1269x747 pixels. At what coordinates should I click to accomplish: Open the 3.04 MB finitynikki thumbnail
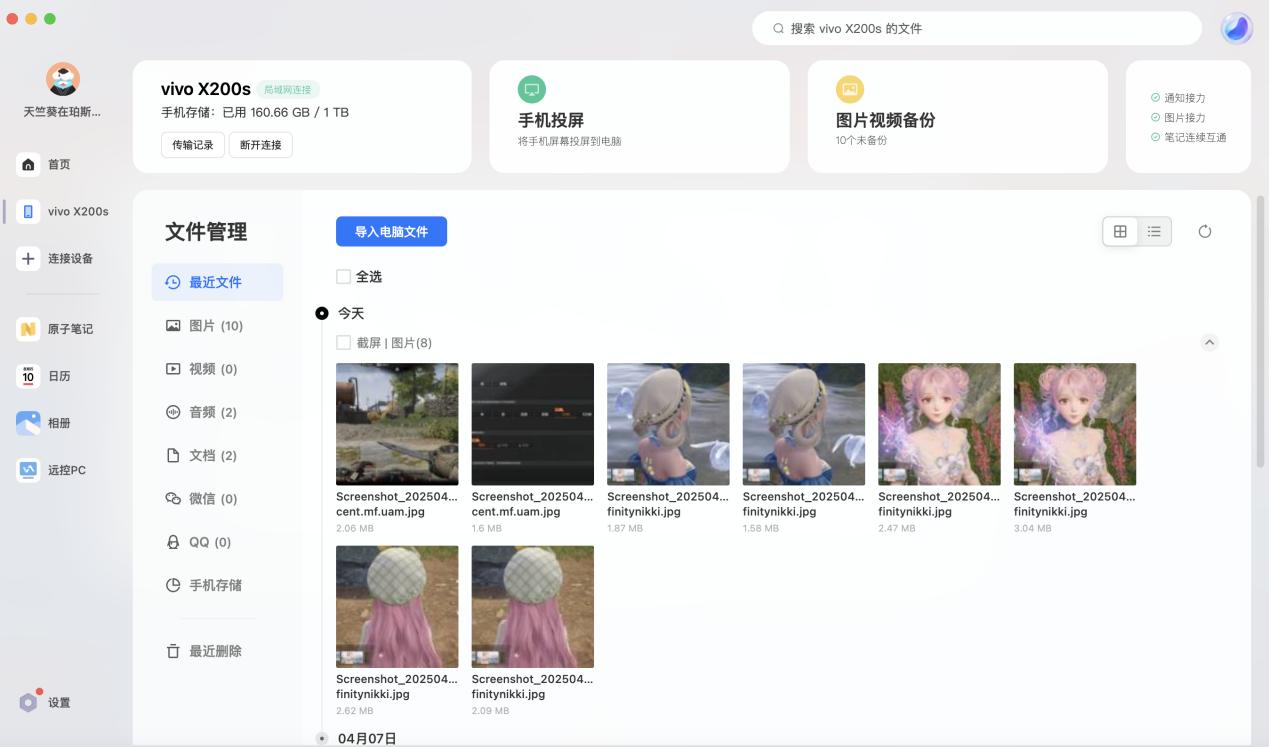[x=1075, y=424]
